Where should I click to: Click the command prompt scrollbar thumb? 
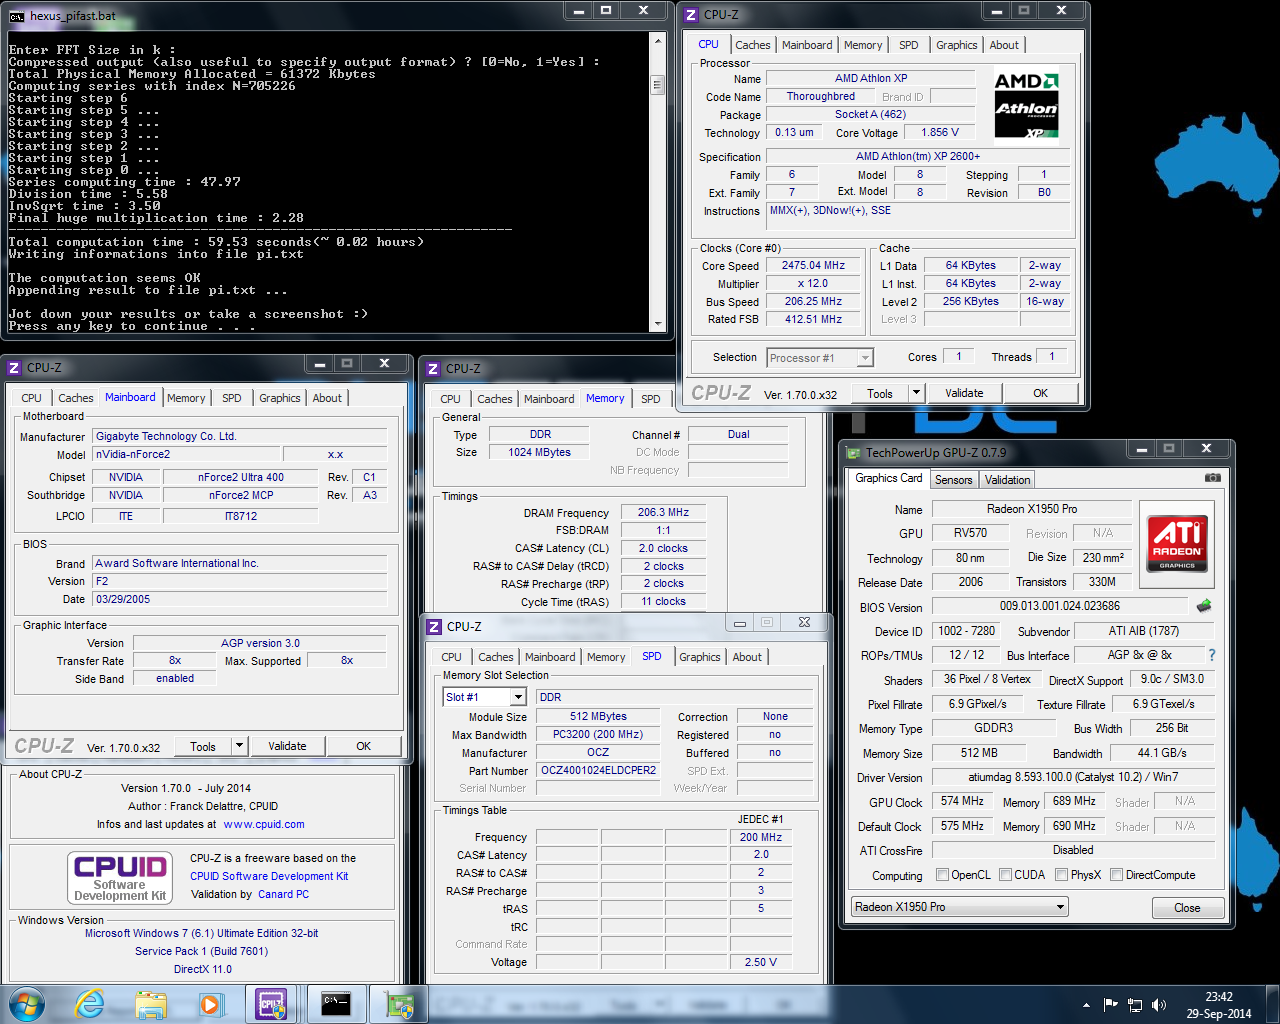click(x=658, y=85)
